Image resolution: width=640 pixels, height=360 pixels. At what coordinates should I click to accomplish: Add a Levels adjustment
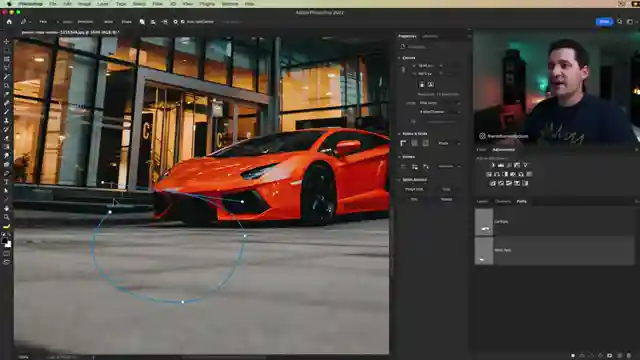click(x=501, y=165)
